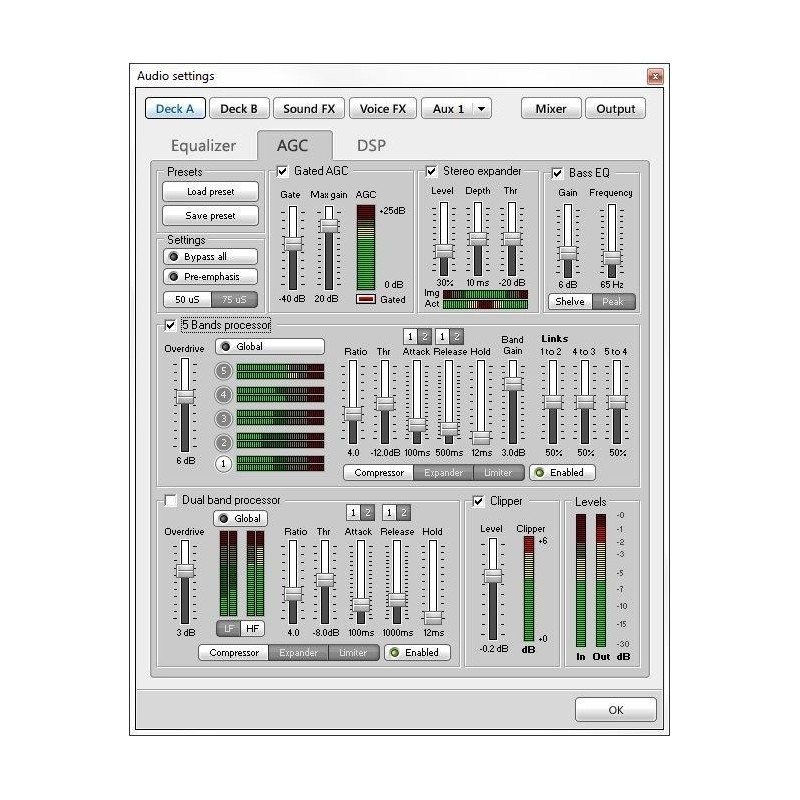Click Global in the 5 Bands processor

click(270, 345)
